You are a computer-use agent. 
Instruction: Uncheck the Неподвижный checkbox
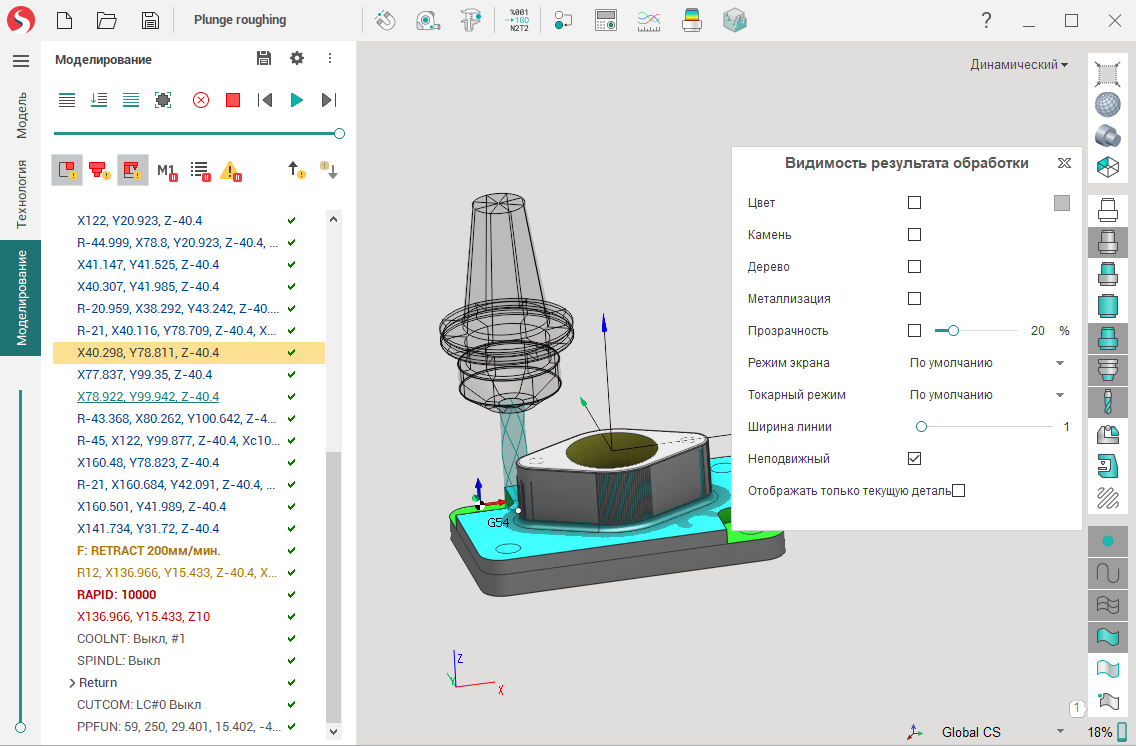point(914,459)
